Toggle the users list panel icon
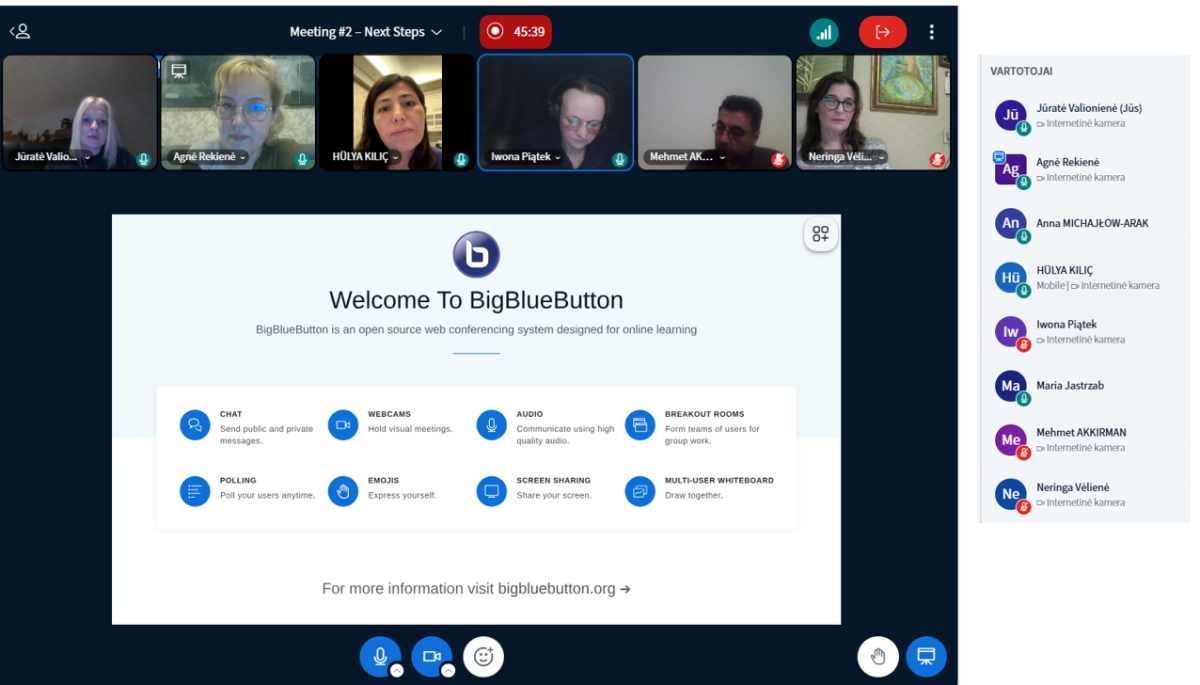Screen dimensions: 1200x685 pos(20,32)
